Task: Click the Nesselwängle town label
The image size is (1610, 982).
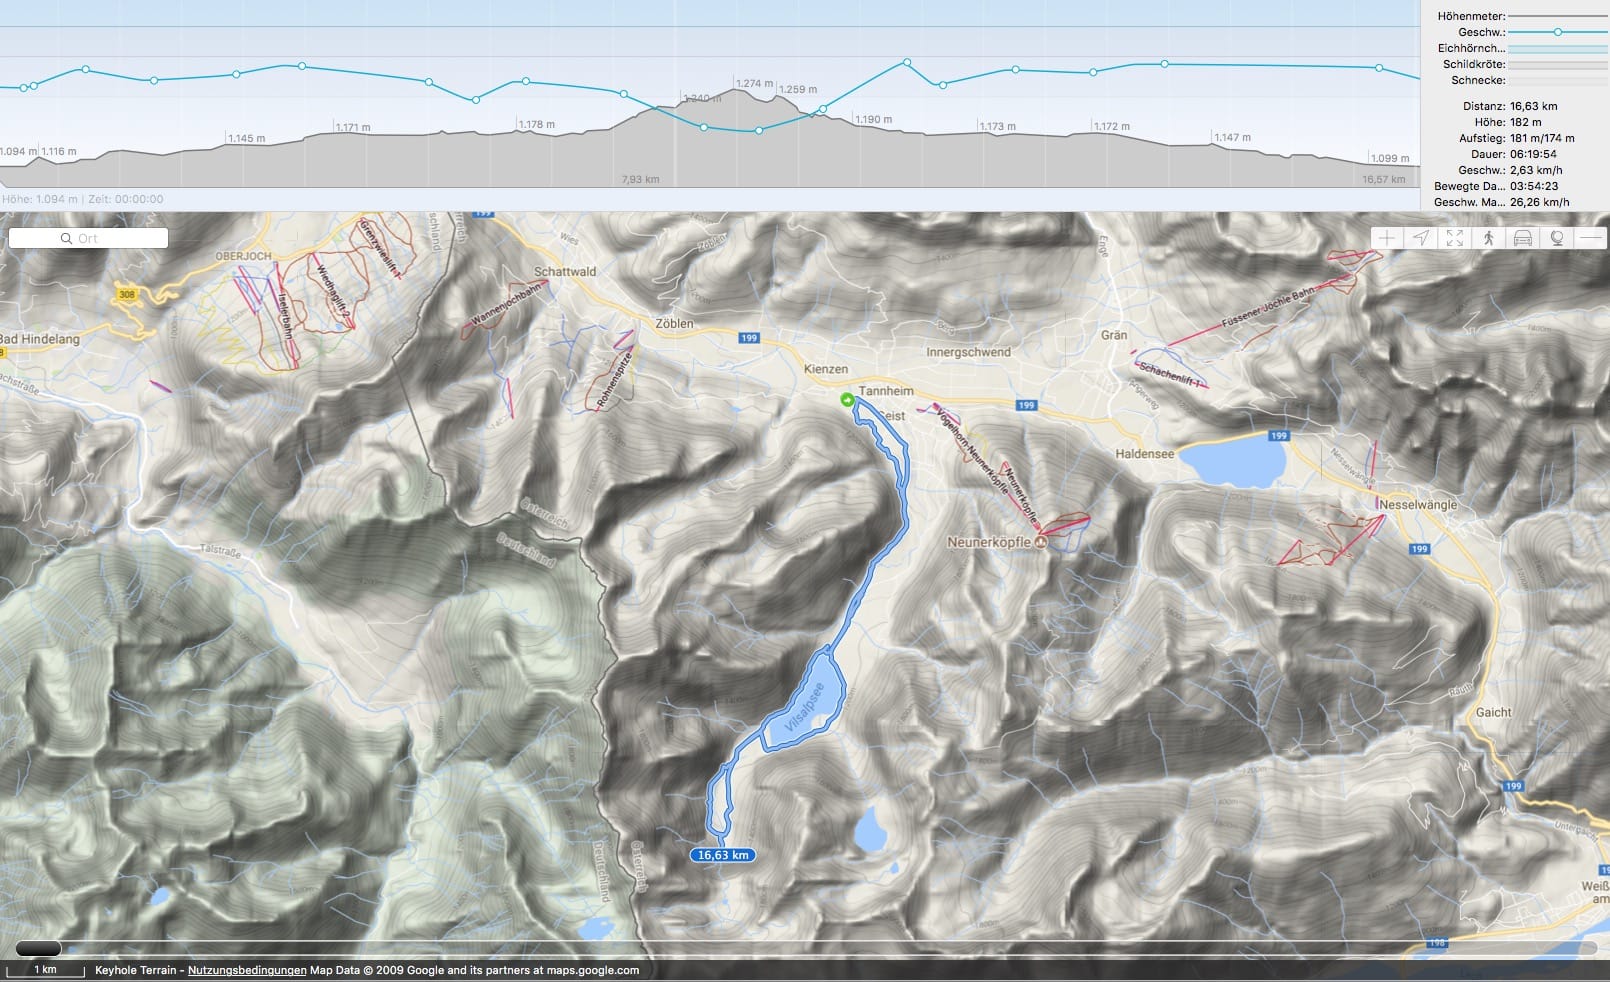Action: (x=1418, y=505)
